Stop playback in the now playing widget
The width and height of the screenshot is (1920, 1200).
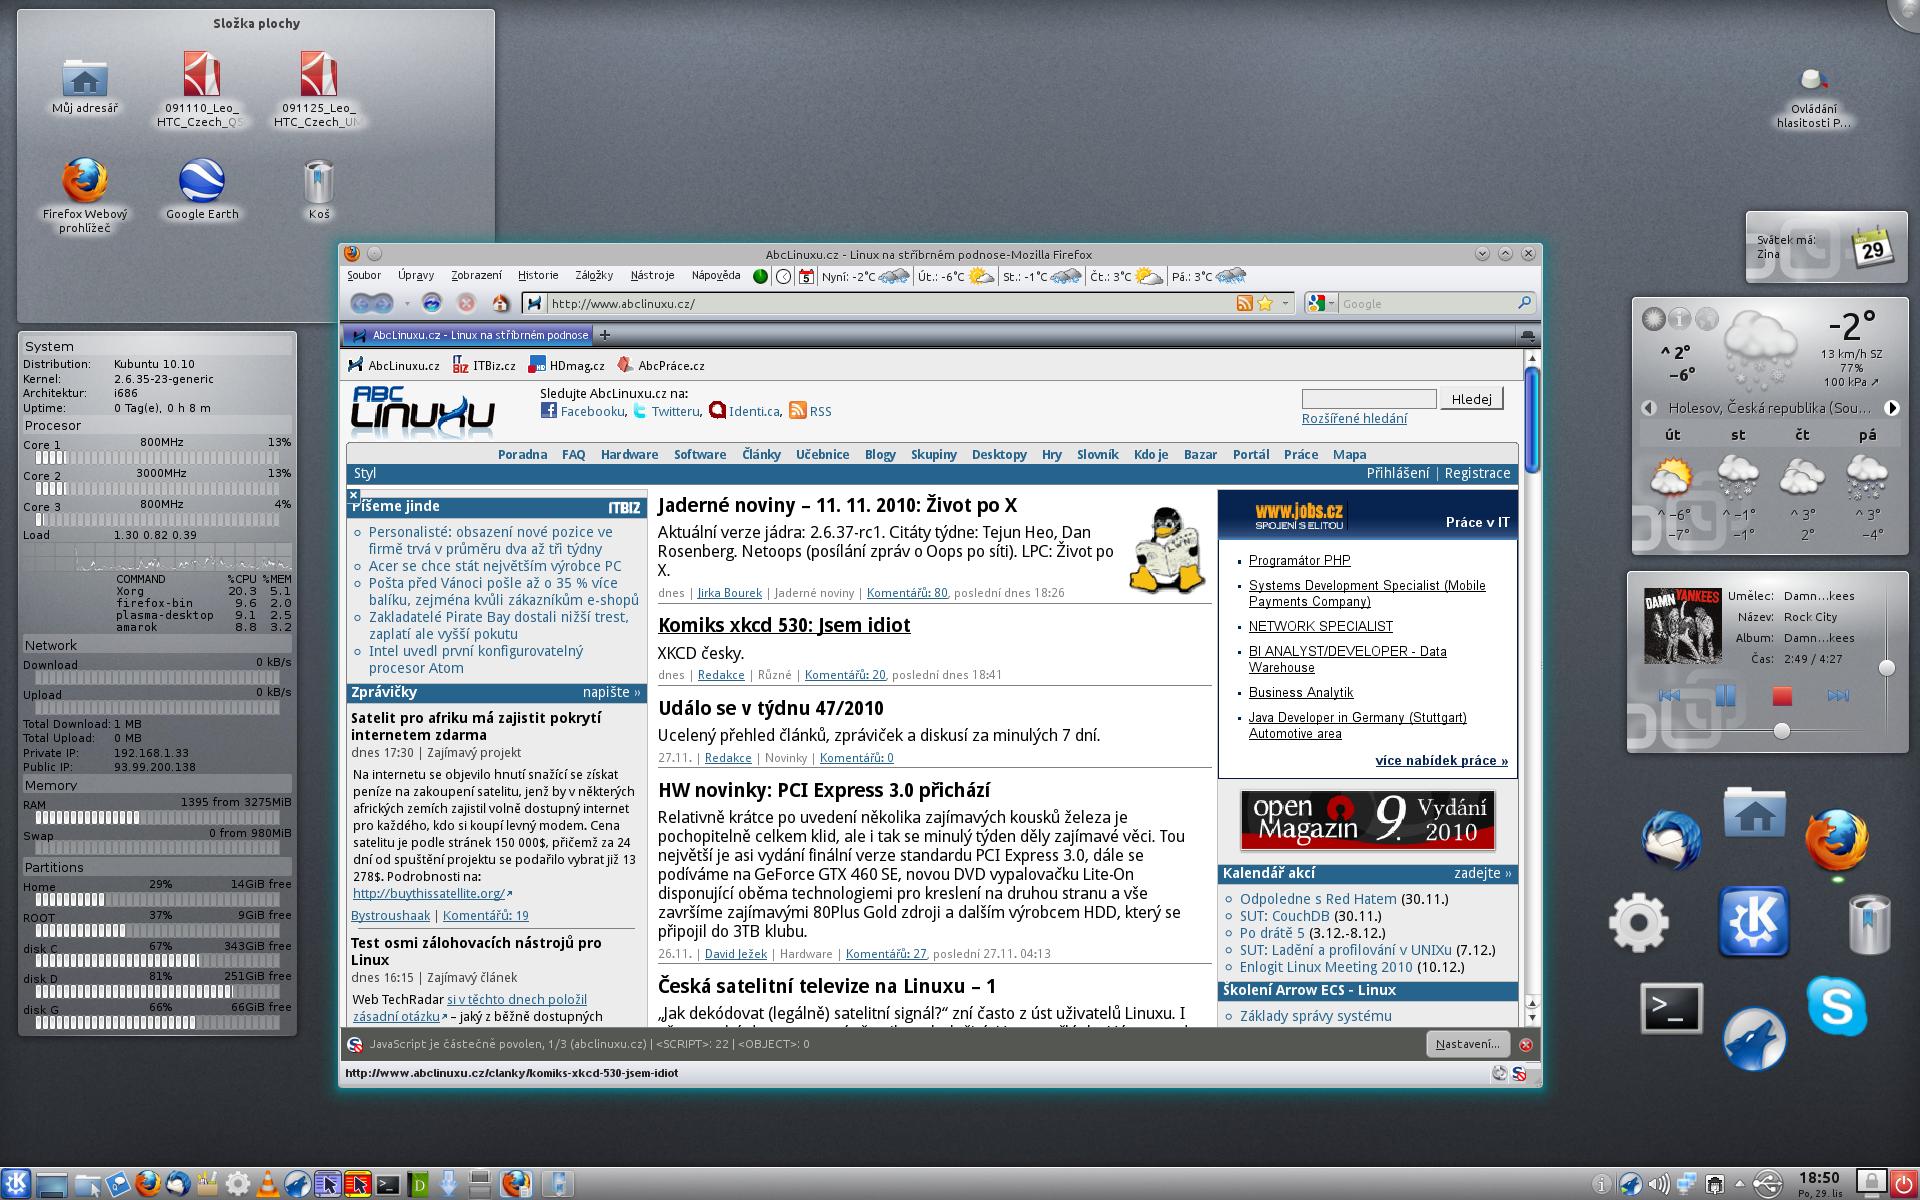tap(1781, 695)
